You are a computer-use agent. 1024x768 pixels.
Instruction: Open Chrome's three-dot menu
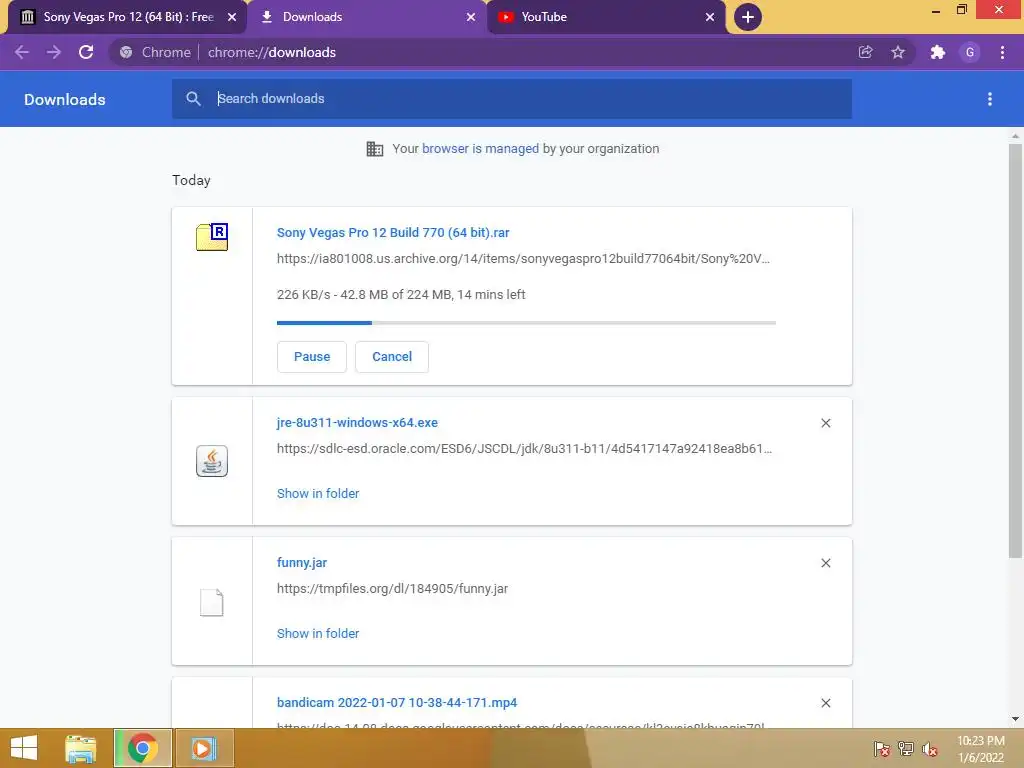1002,52
